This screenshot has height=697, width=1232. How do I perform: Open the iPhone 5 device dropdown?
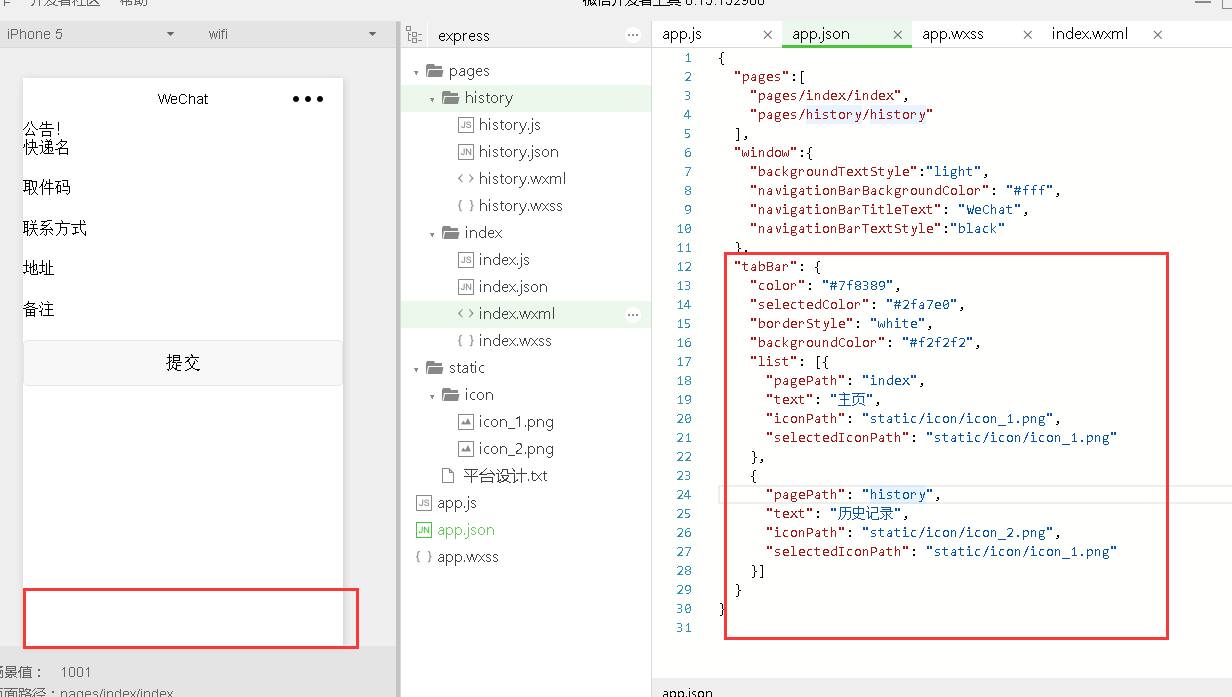coord(90,34)
